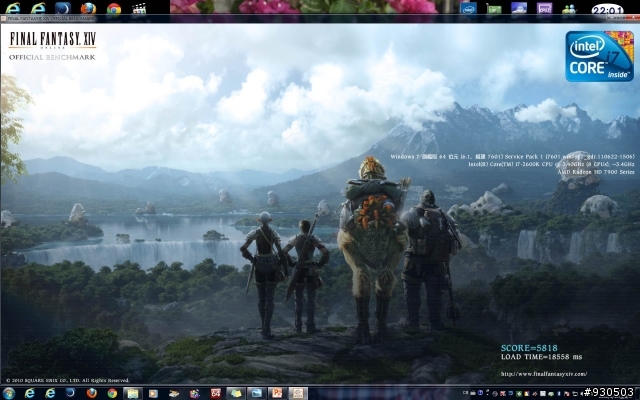Click the CH language indicator in the tray
This screenshot has height=400, width=640.
coord(465,393)
